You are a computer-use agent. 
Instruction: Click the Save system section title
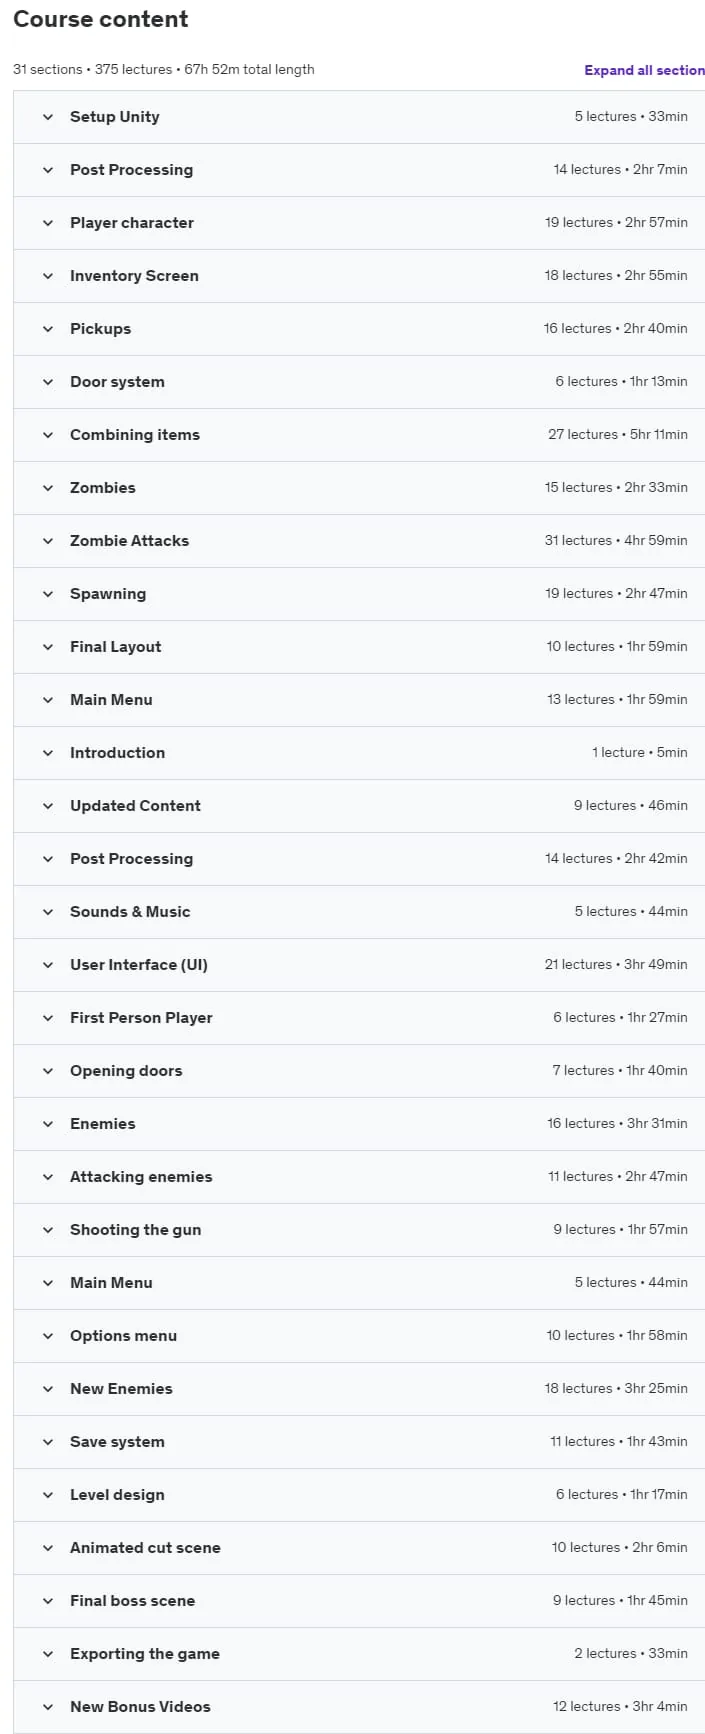point(117,1442)
